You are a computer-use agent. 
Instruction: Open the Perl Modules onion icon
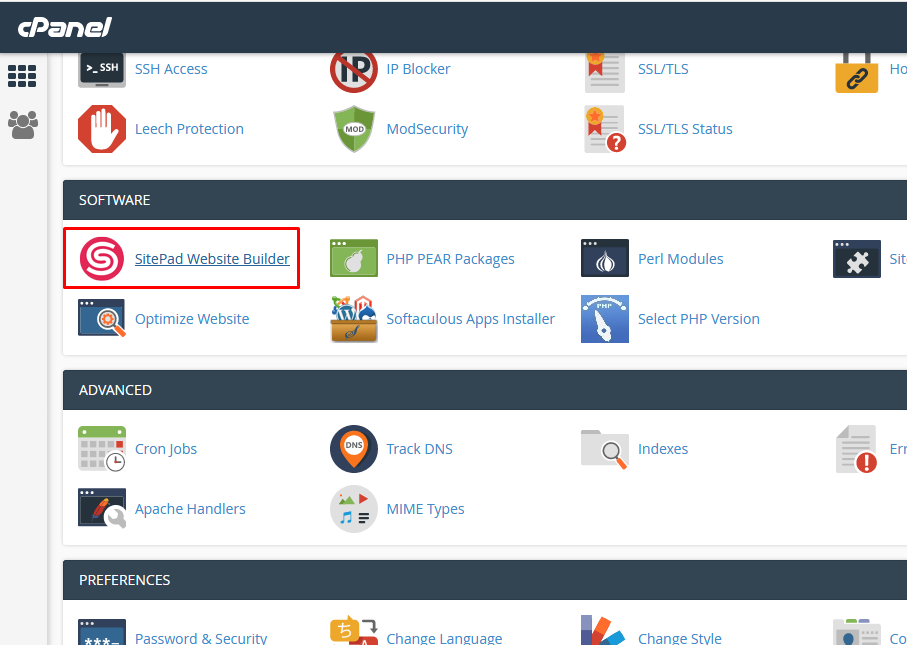(605, 259)
